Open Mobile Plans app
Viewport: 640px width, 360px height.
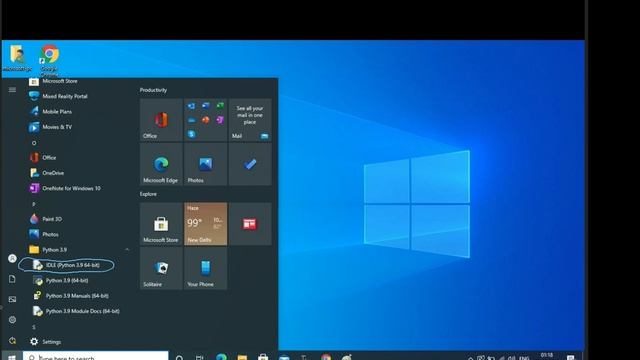coord(51,112)
